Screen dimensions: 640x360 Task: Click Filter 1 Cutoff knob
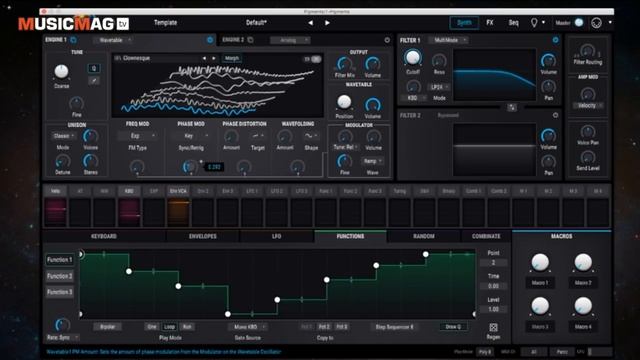412,58
